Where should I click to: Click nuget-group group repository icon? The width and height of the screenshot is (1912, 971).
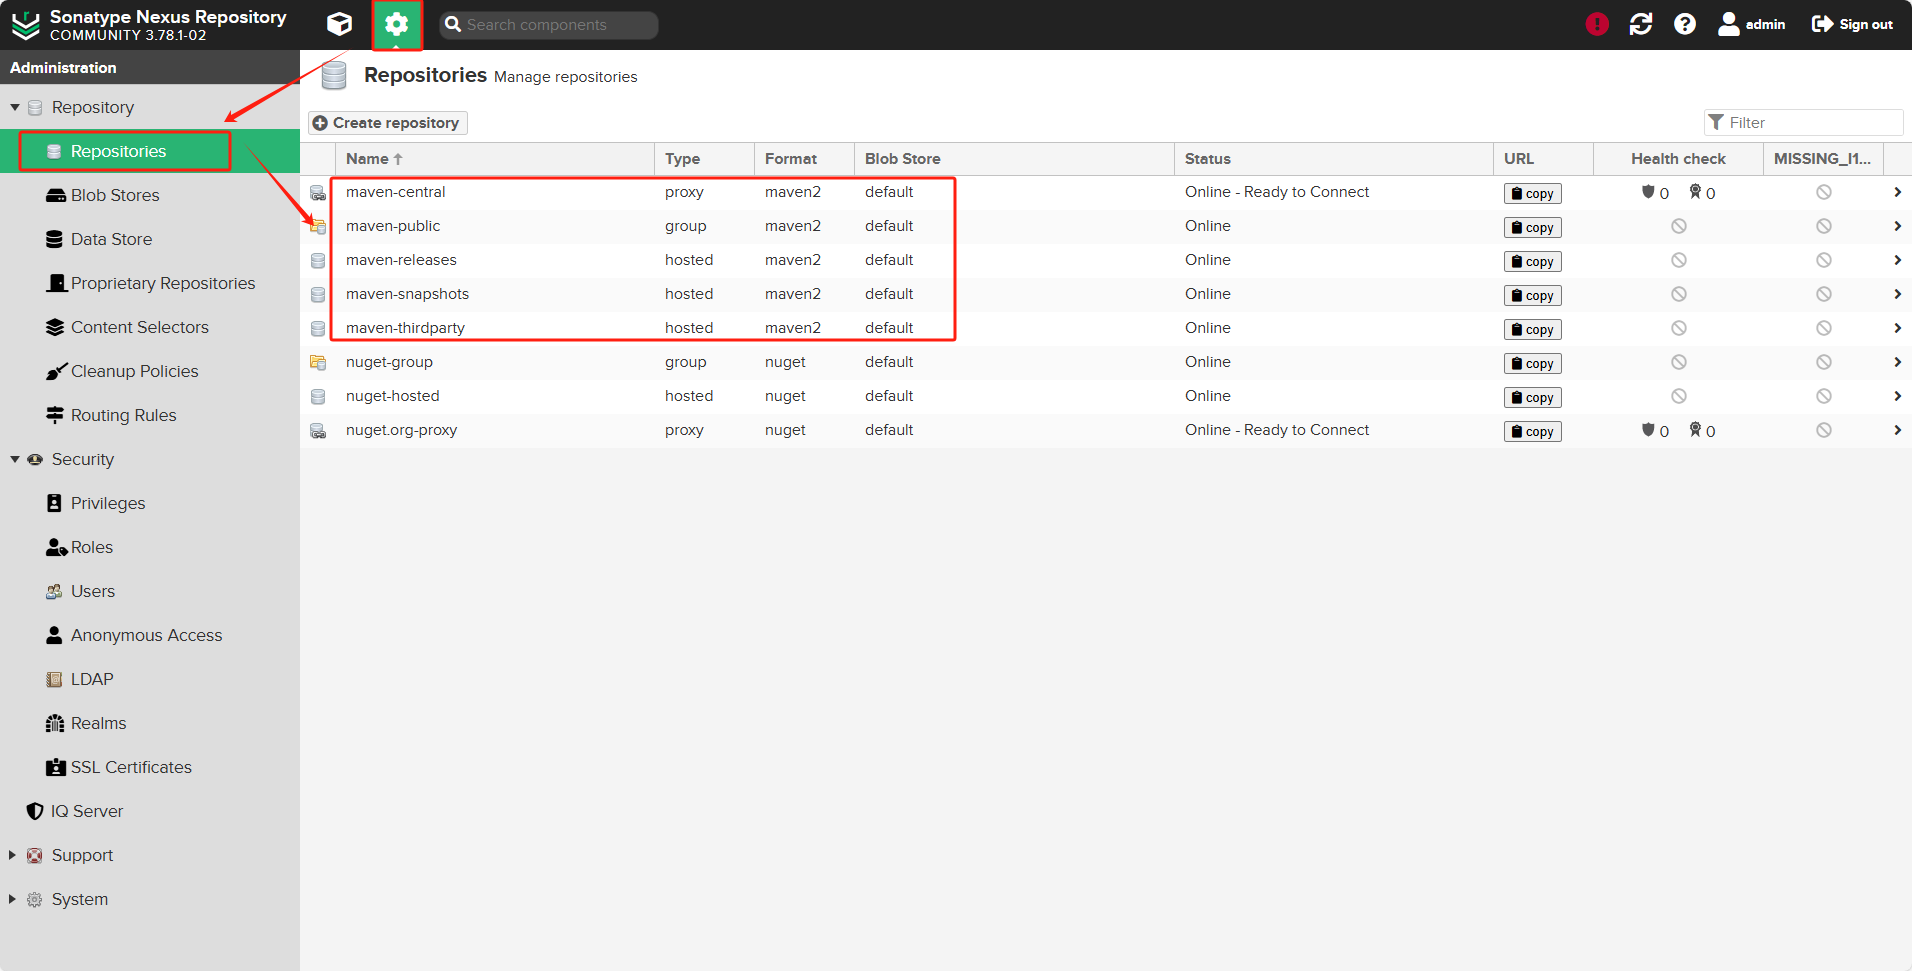(318, 363)
